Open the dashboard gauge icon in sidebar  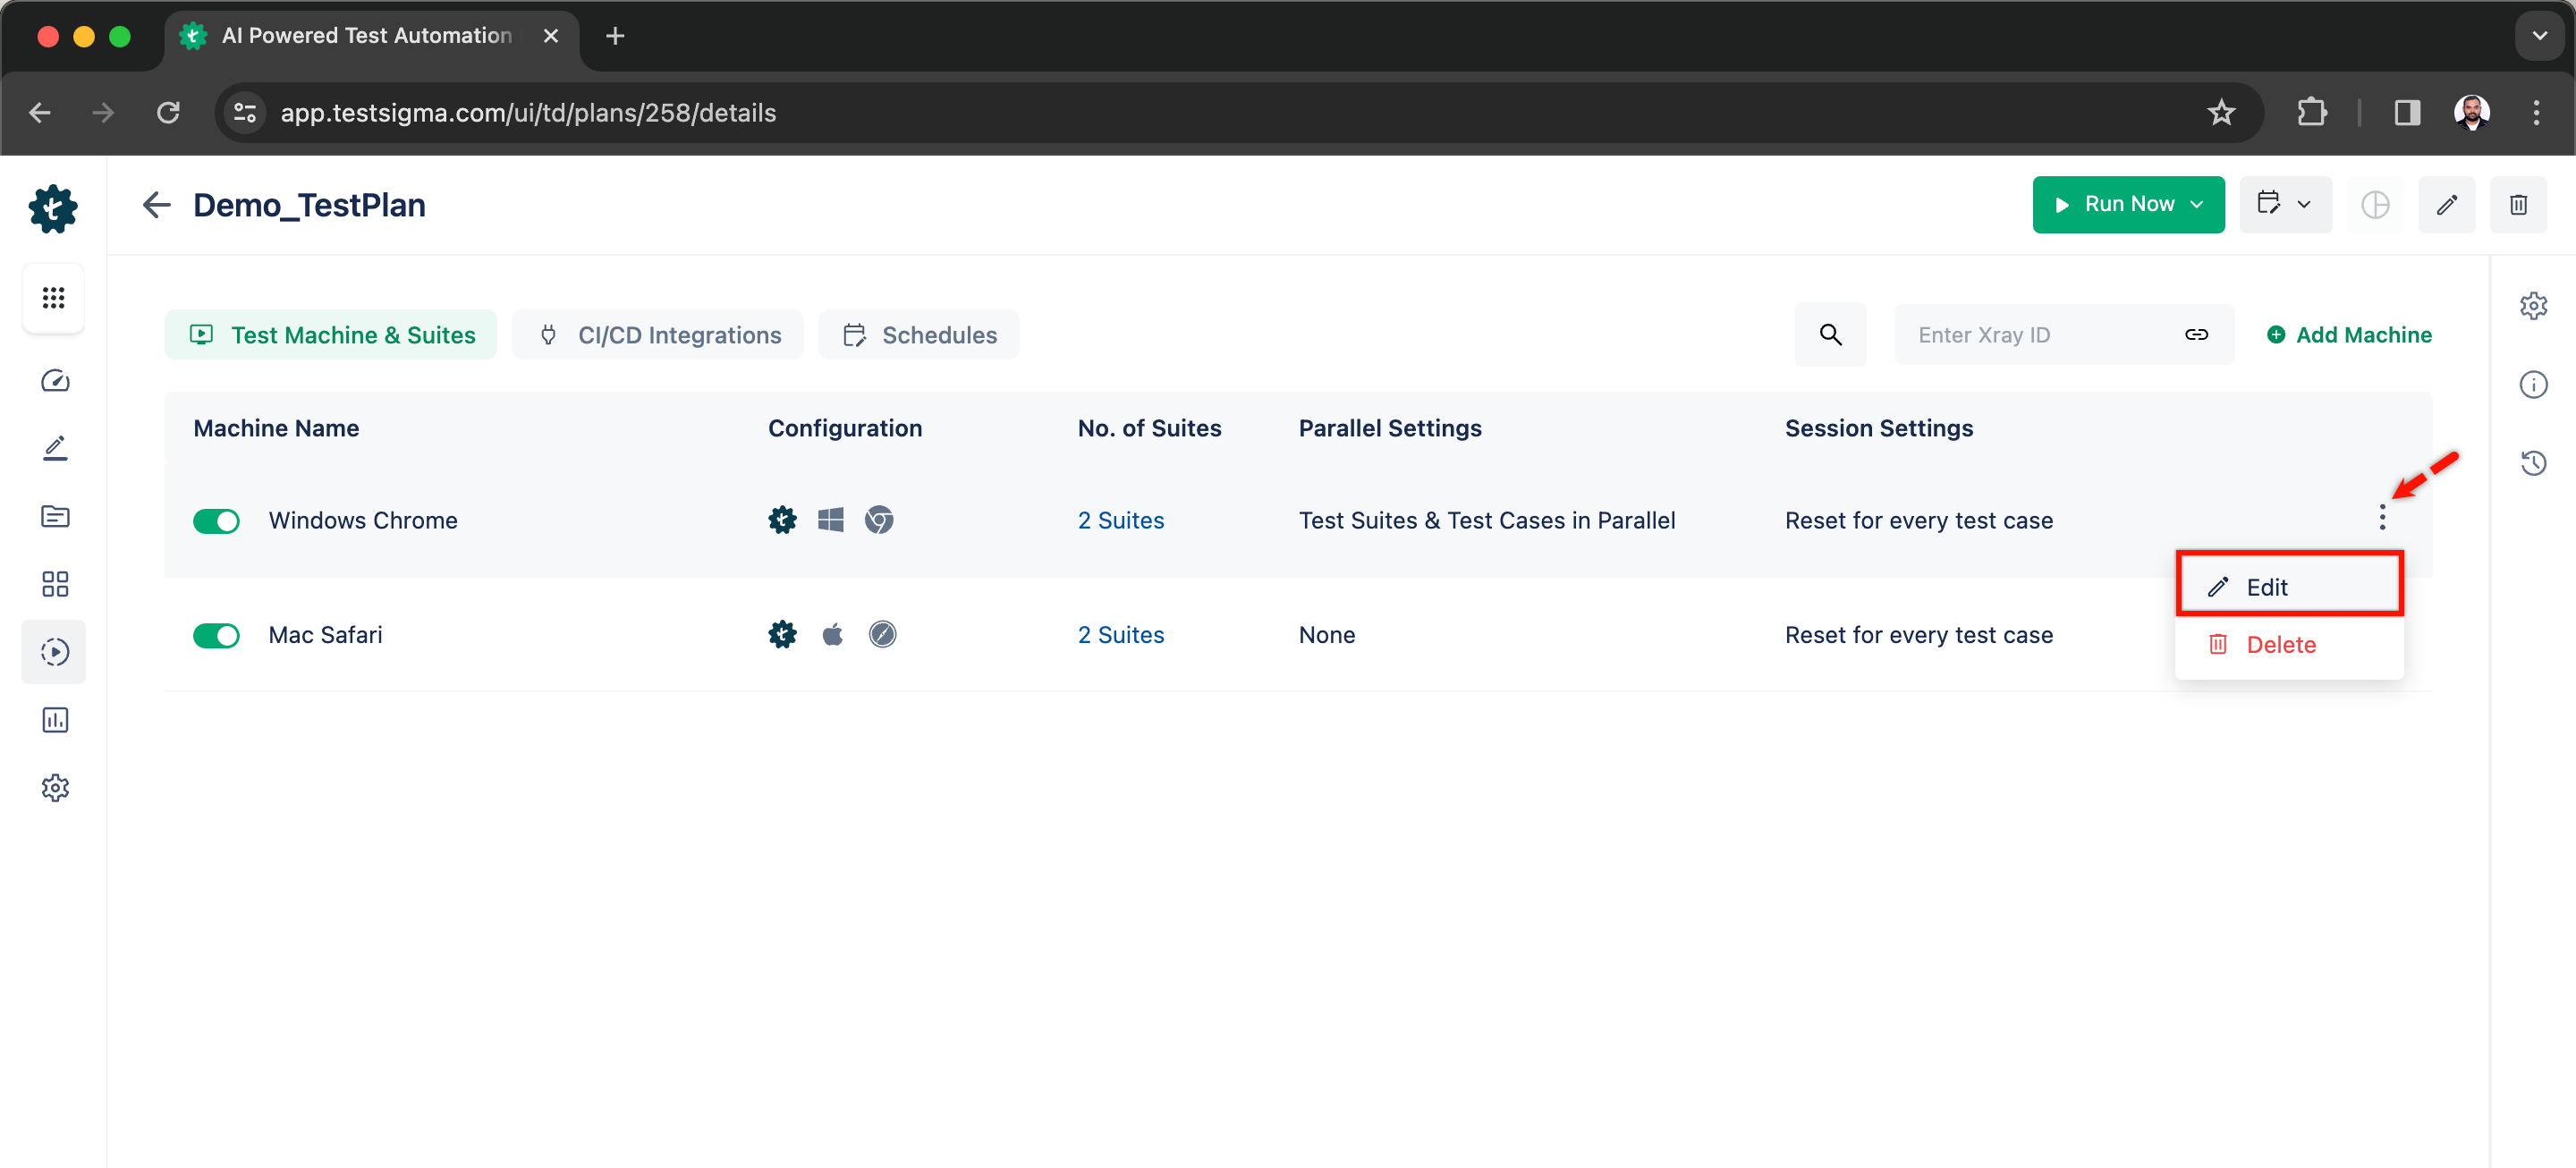(x=55, y=381)
